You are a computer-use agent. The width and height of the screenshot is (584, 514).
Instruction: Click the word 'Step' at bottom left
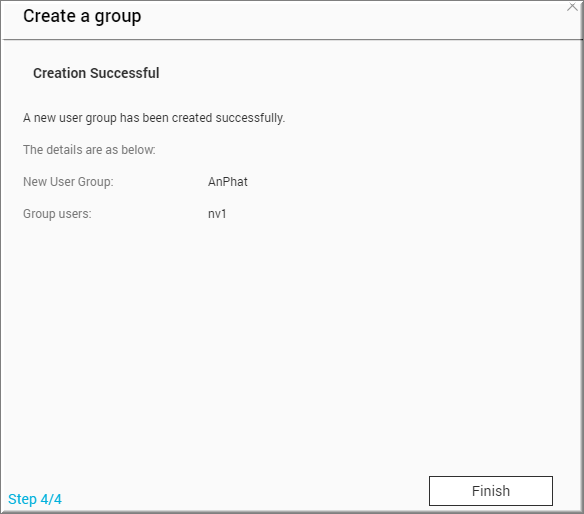(22, 499)
